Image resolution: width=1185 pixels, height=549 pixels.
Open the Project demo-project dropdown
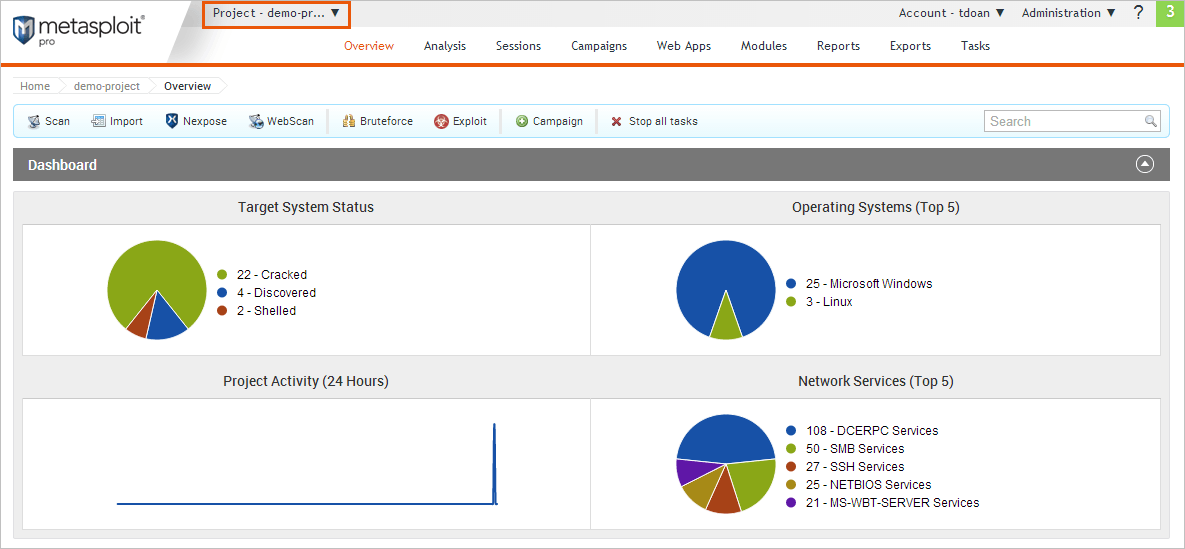(276, 14)
